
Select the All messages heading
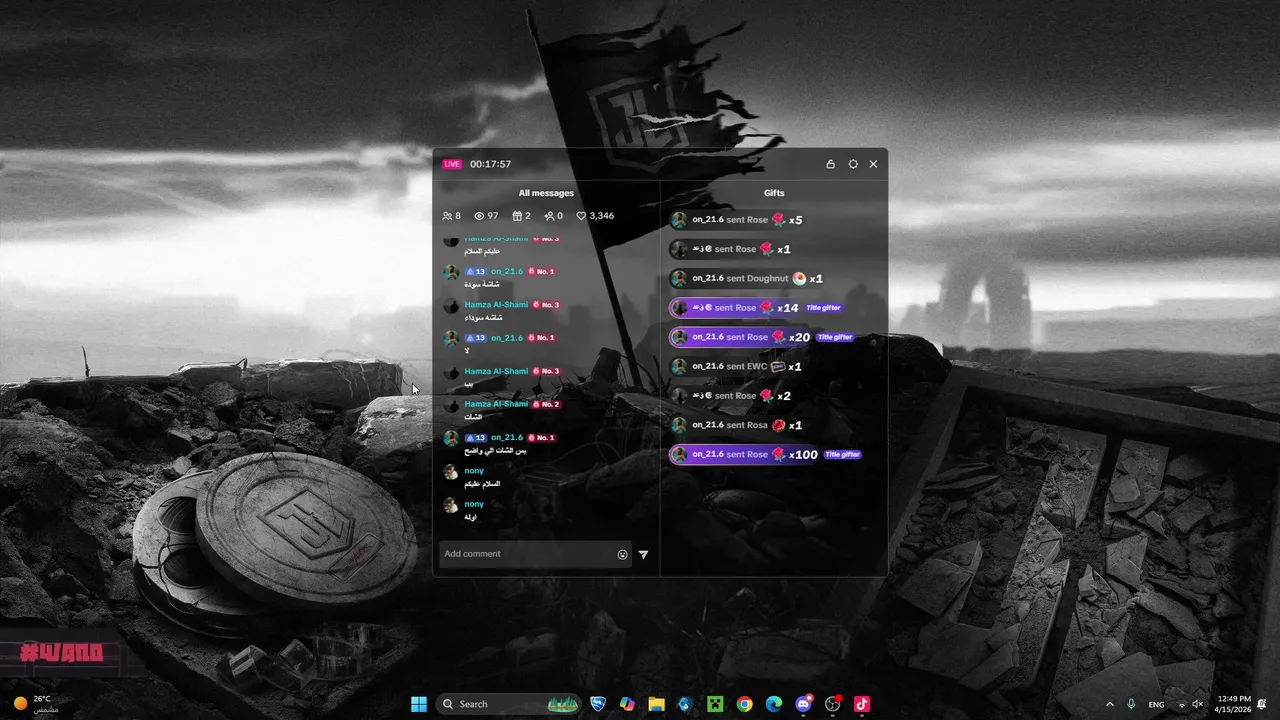click(x=546, y=193)
